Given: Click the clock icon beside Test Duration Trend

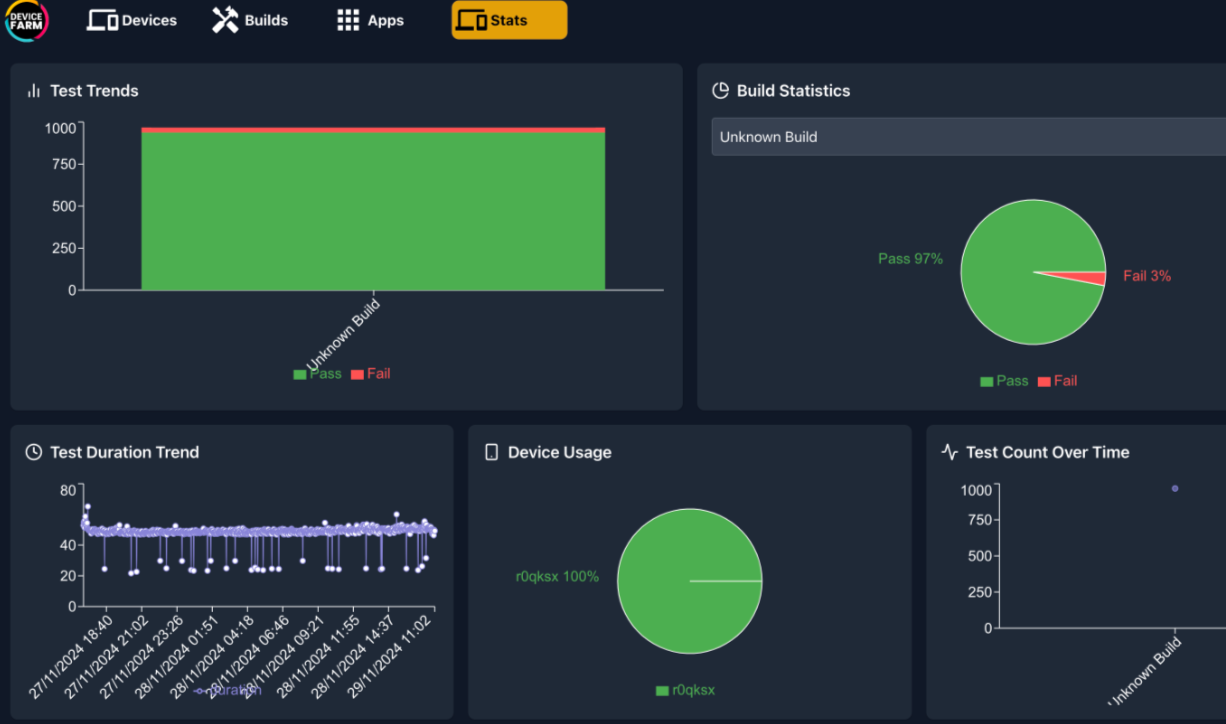Looking at the screenshot, I should (34, 452).
